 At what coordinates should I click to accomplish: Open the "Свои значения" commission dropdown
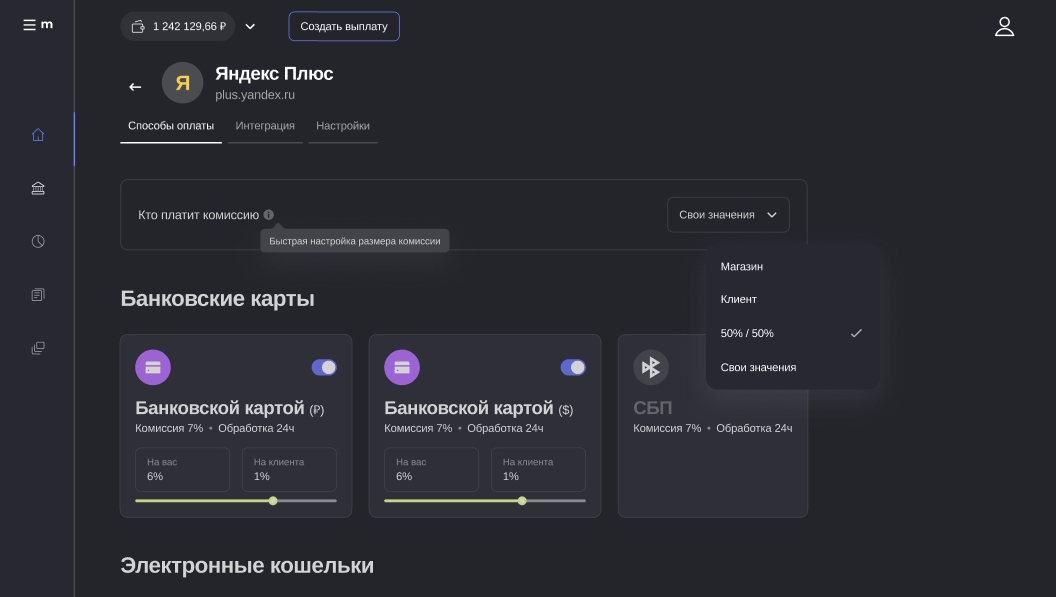(x=728, y=215)
